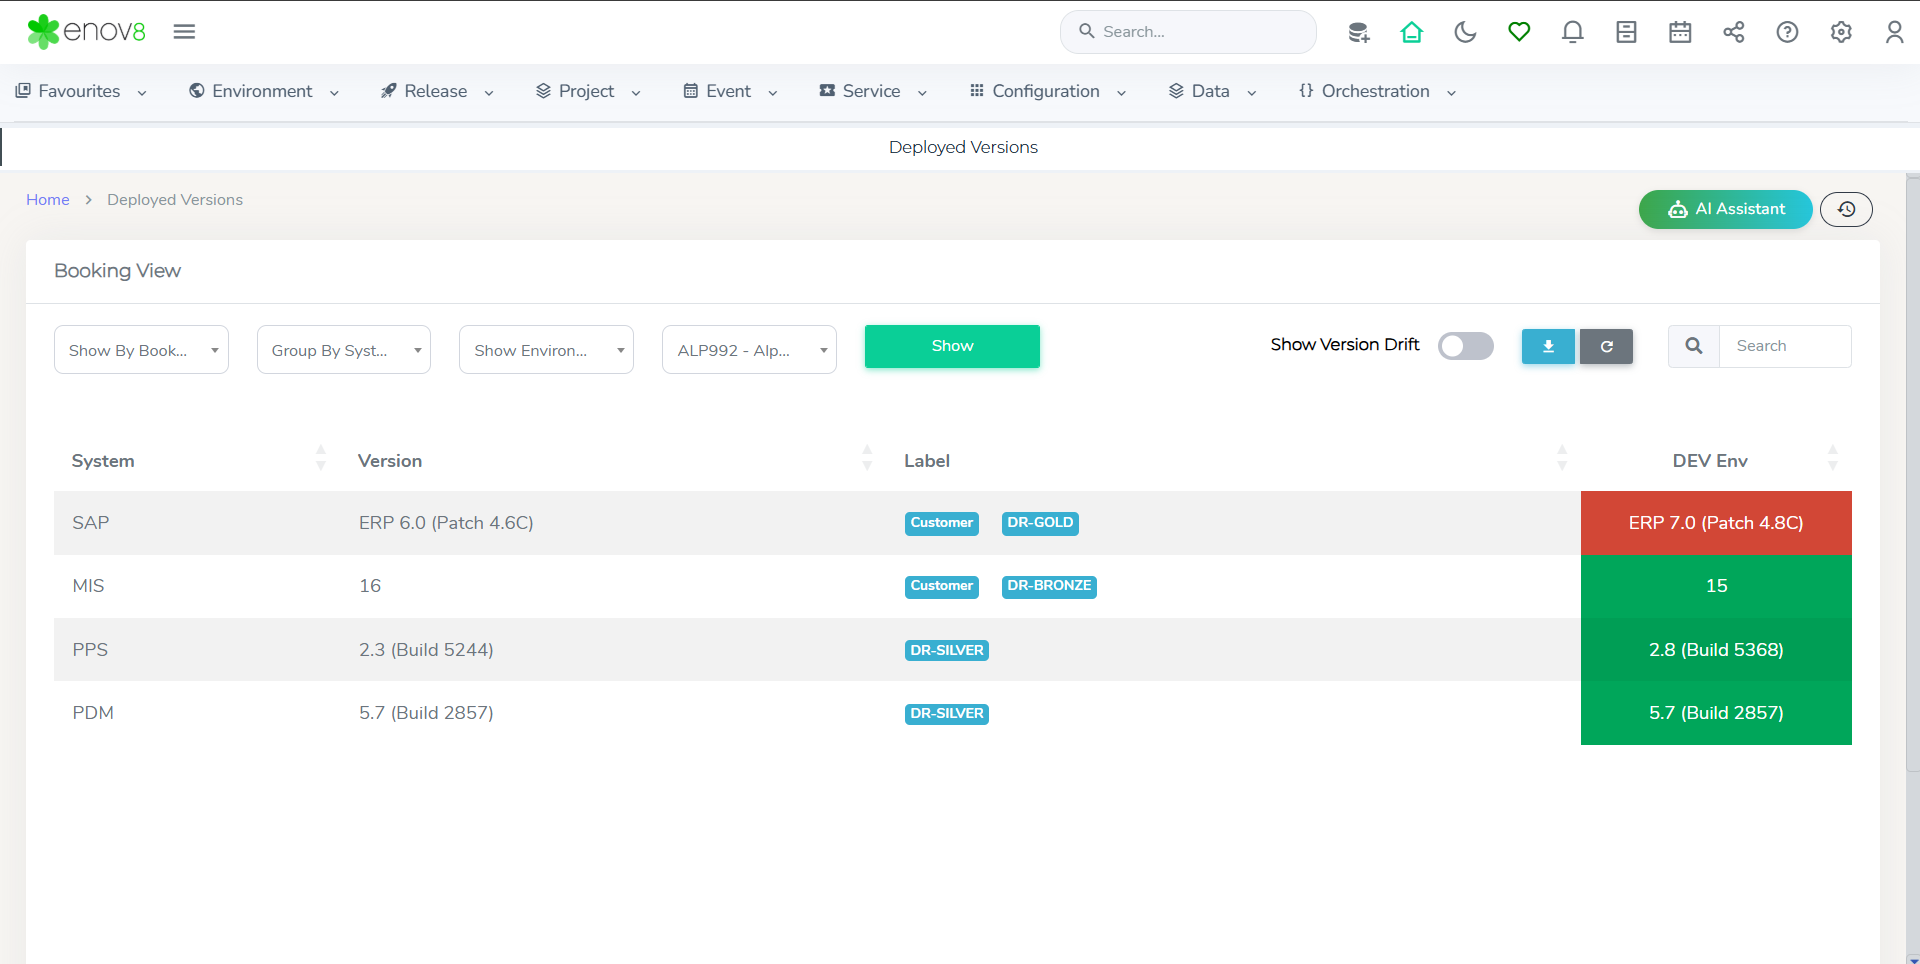Open the Environment menu

click(264, 91)
